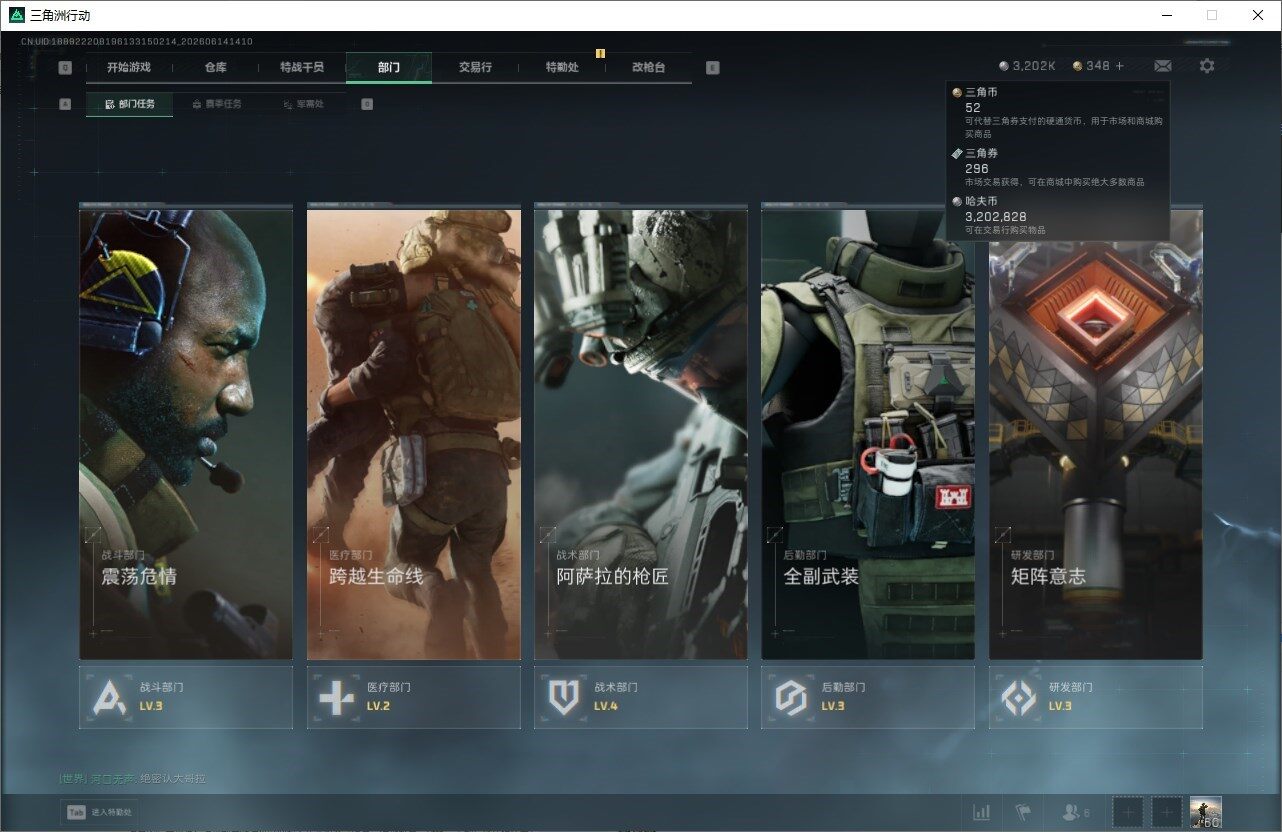This screenshot has height=832, width=1282.
Task: Click the 战斗部门 LV.3 panel
Action: coord(186,697)
